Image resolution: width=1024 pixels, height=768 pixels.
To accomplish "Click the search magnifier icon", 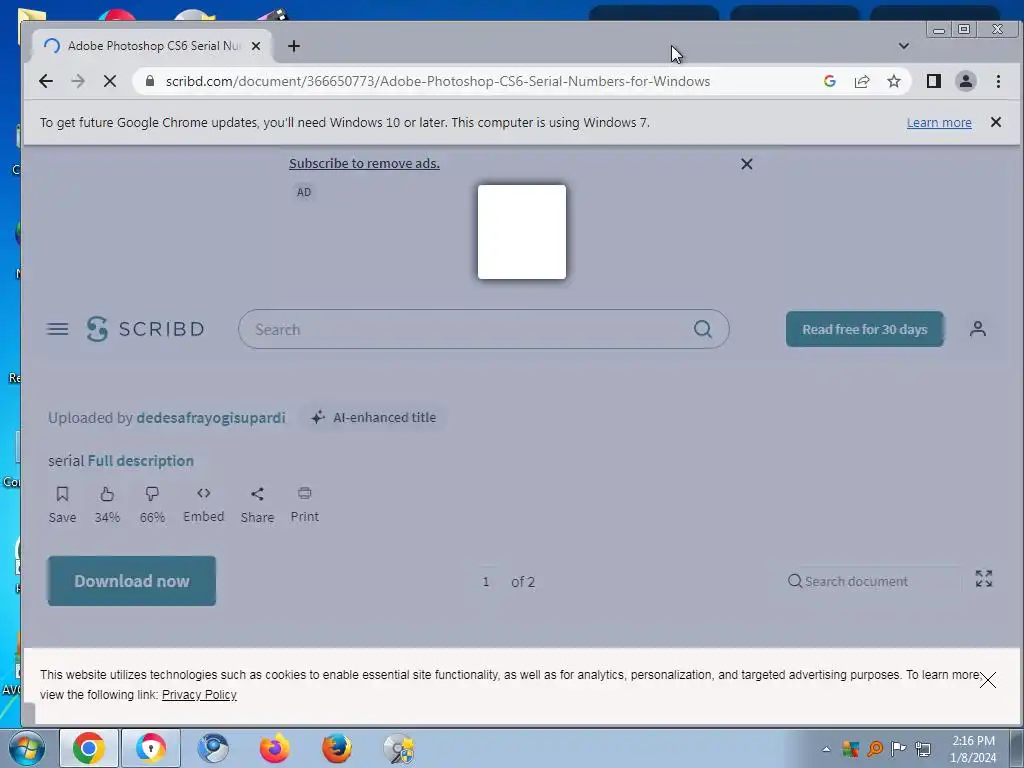I will click(702, 328).
